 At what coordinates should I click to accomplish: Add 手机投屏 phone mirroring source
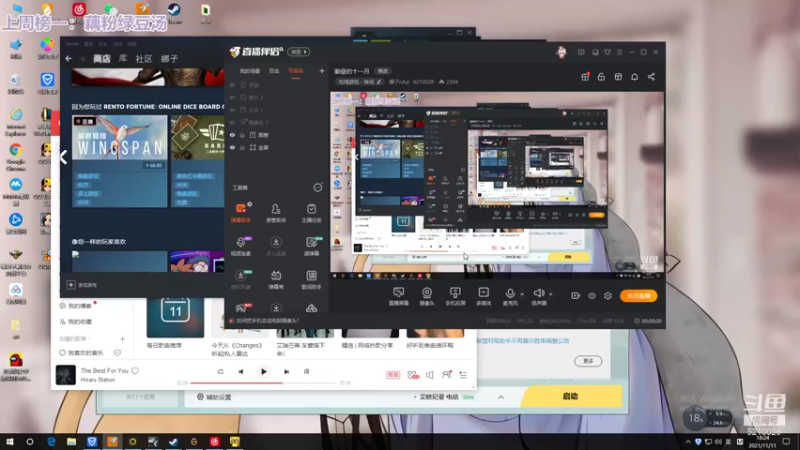point(455,296)
